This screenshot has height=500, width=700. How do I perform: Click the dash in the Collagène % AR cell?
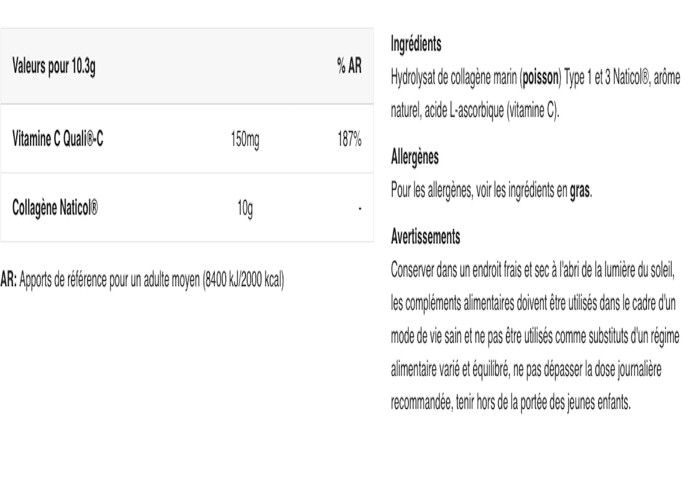359,210
